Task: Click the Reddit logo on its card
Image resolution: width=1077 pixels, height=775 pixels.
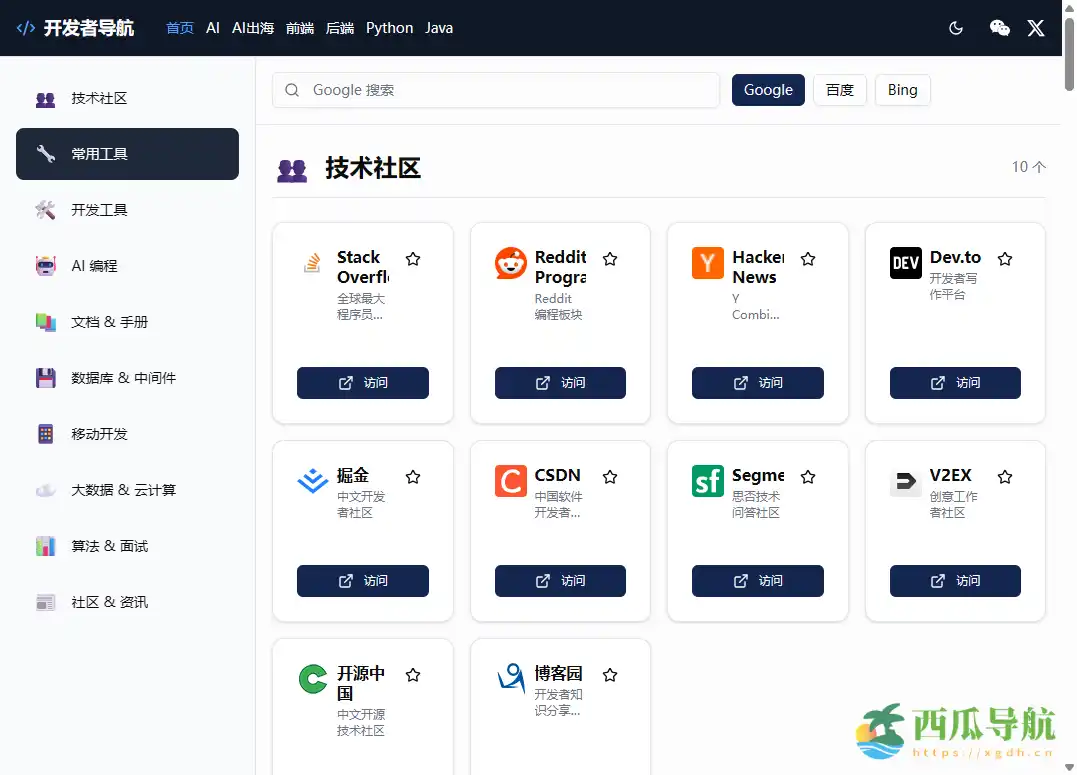Action: point(510,263)
